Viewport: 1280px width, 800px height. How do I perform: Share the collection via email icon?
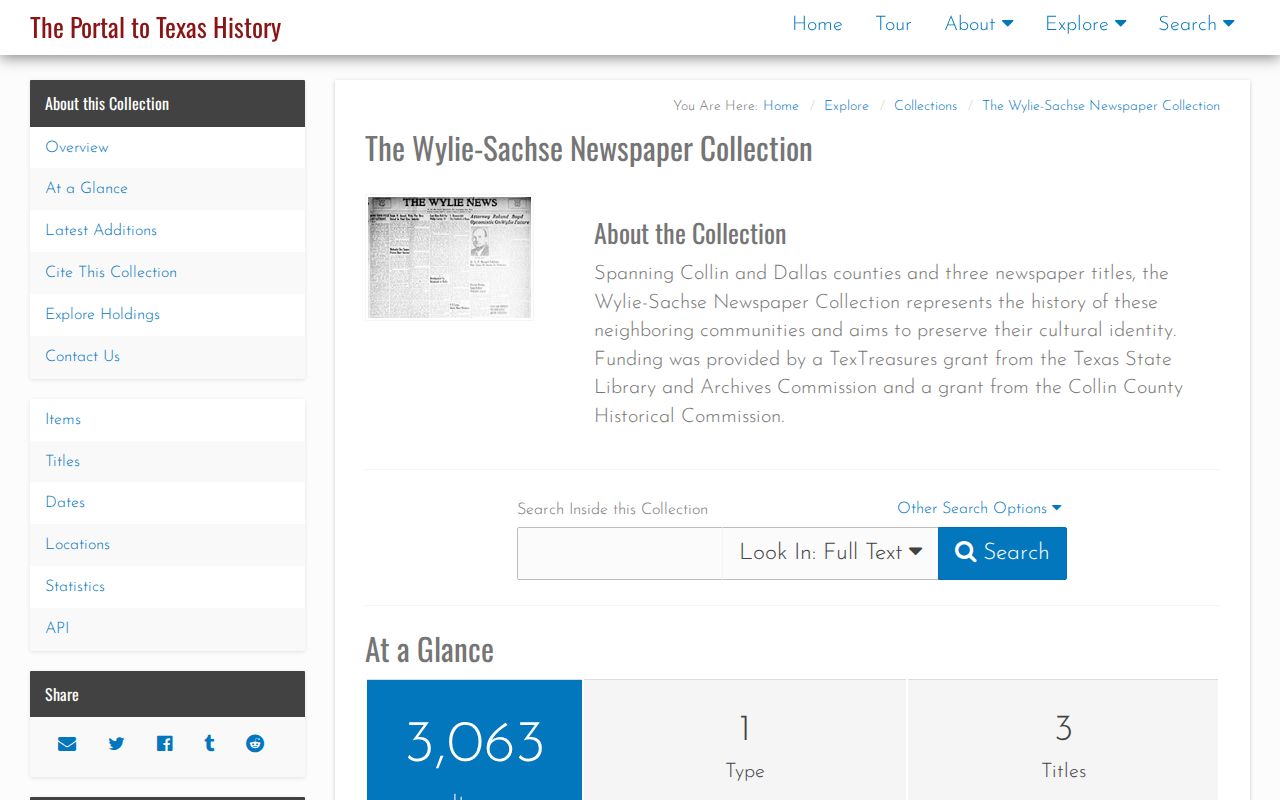coord(67,744)
